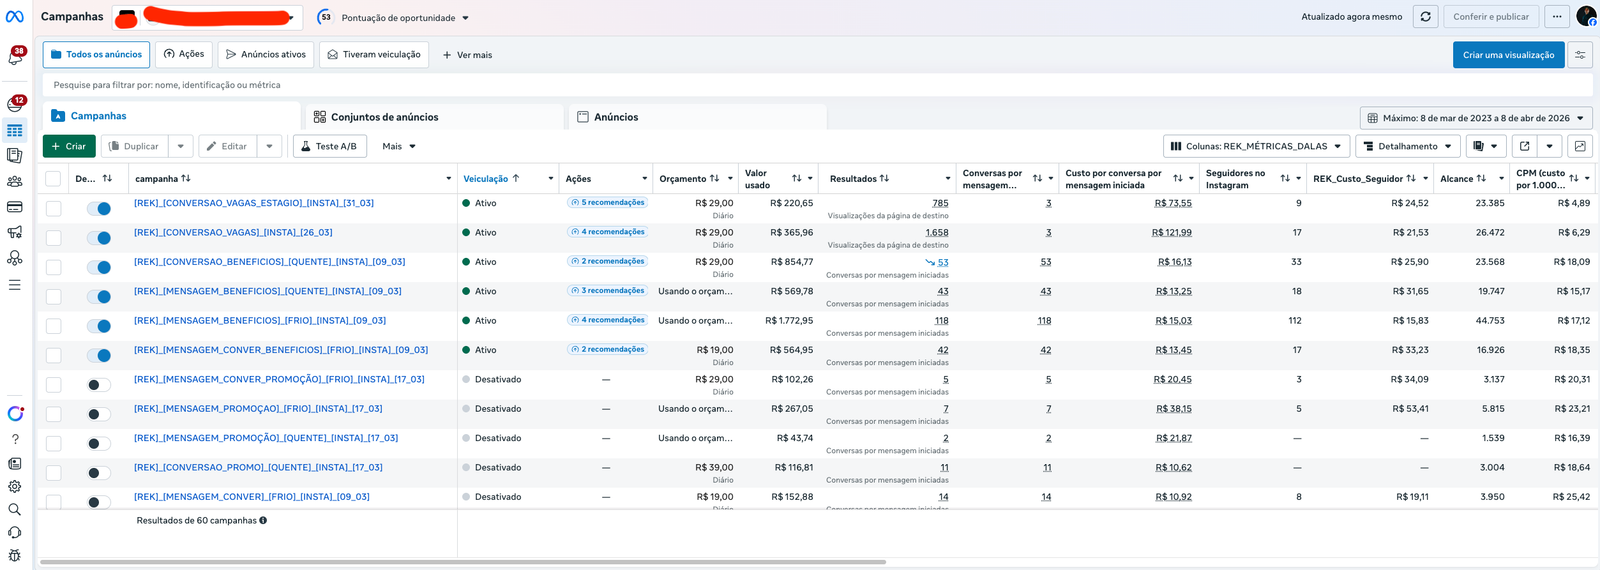
Task: Open the date range selector
Action: click(1476, 118)
